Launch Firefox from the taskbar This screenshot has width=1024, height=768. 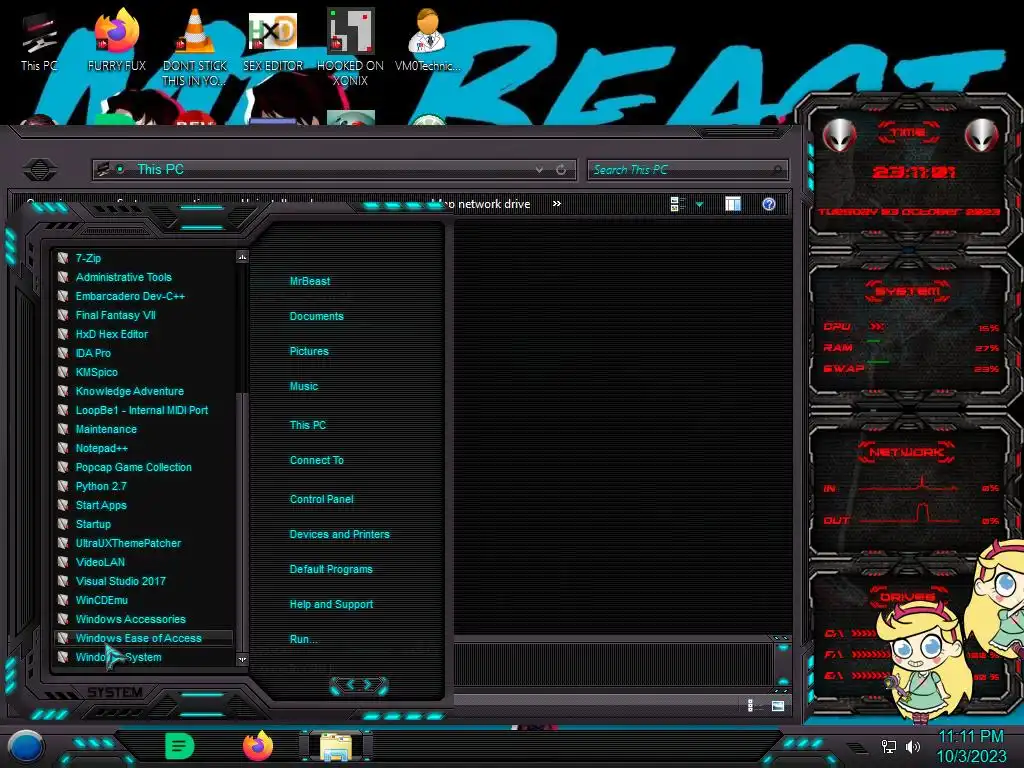258,746
